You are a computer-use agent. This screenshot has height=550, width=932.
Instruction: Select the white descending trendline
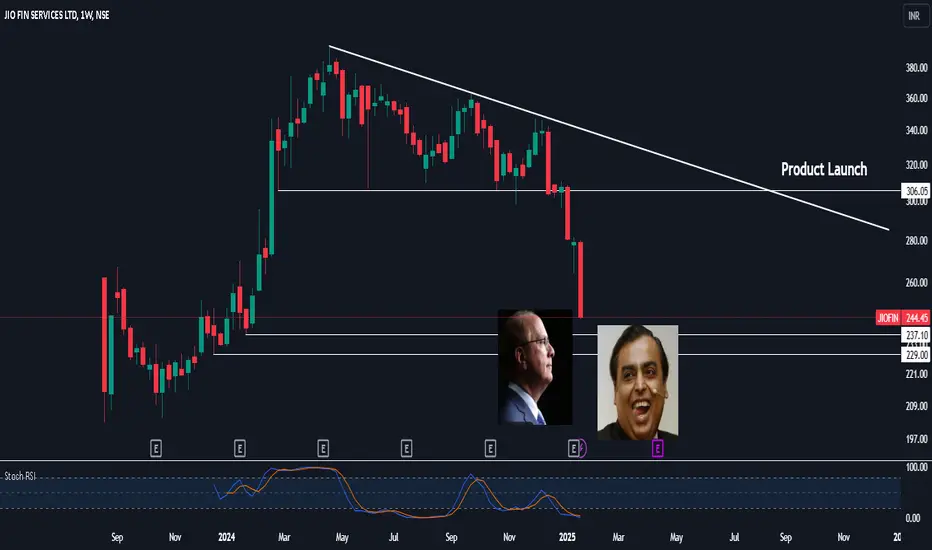(609, 138)
